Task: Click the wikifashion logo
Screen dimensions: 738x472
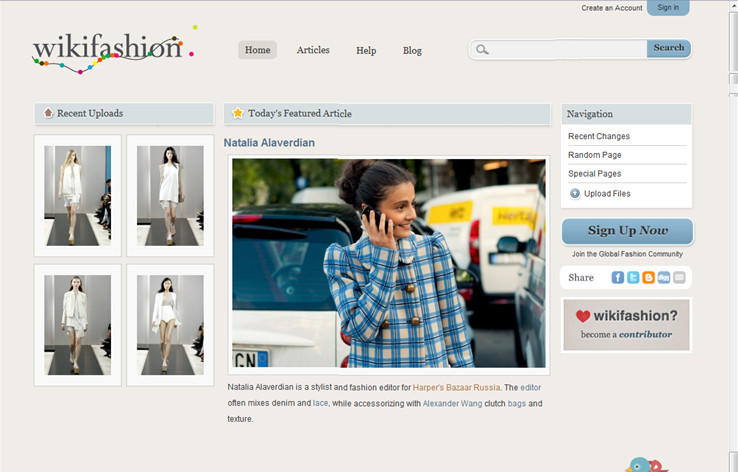Action: pos(108,50)
